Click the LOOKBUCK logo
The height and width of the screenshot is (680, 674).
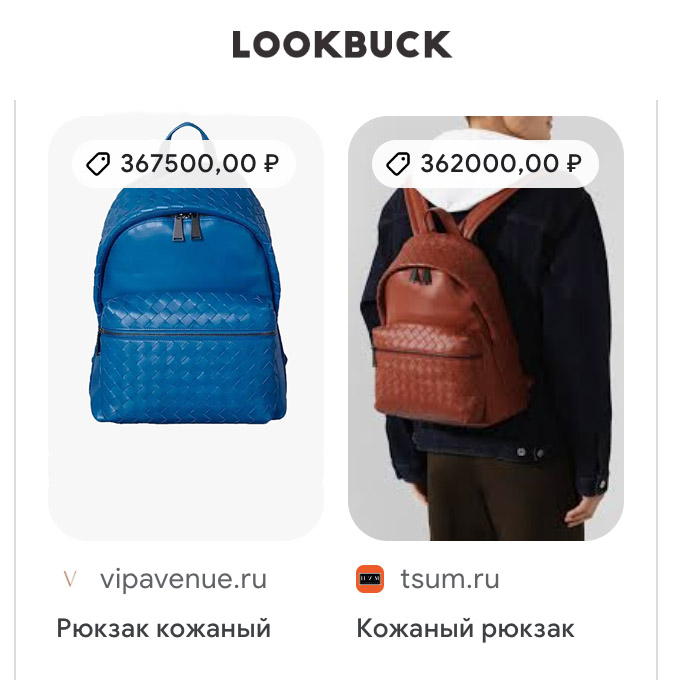(x=342, y=44)
